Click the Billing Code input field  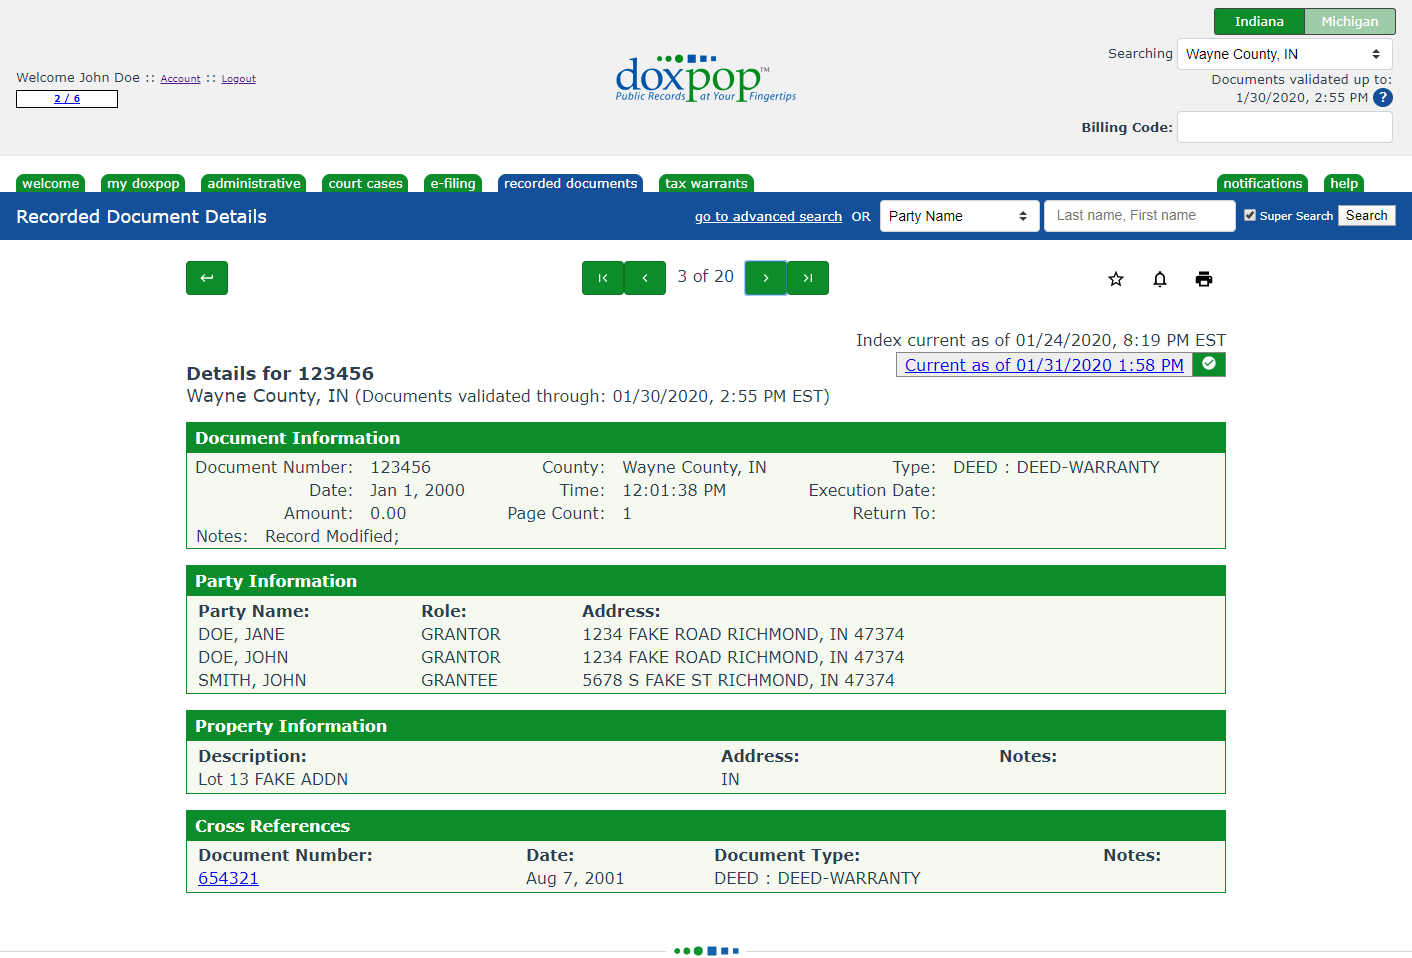(x=1284, y=127)
